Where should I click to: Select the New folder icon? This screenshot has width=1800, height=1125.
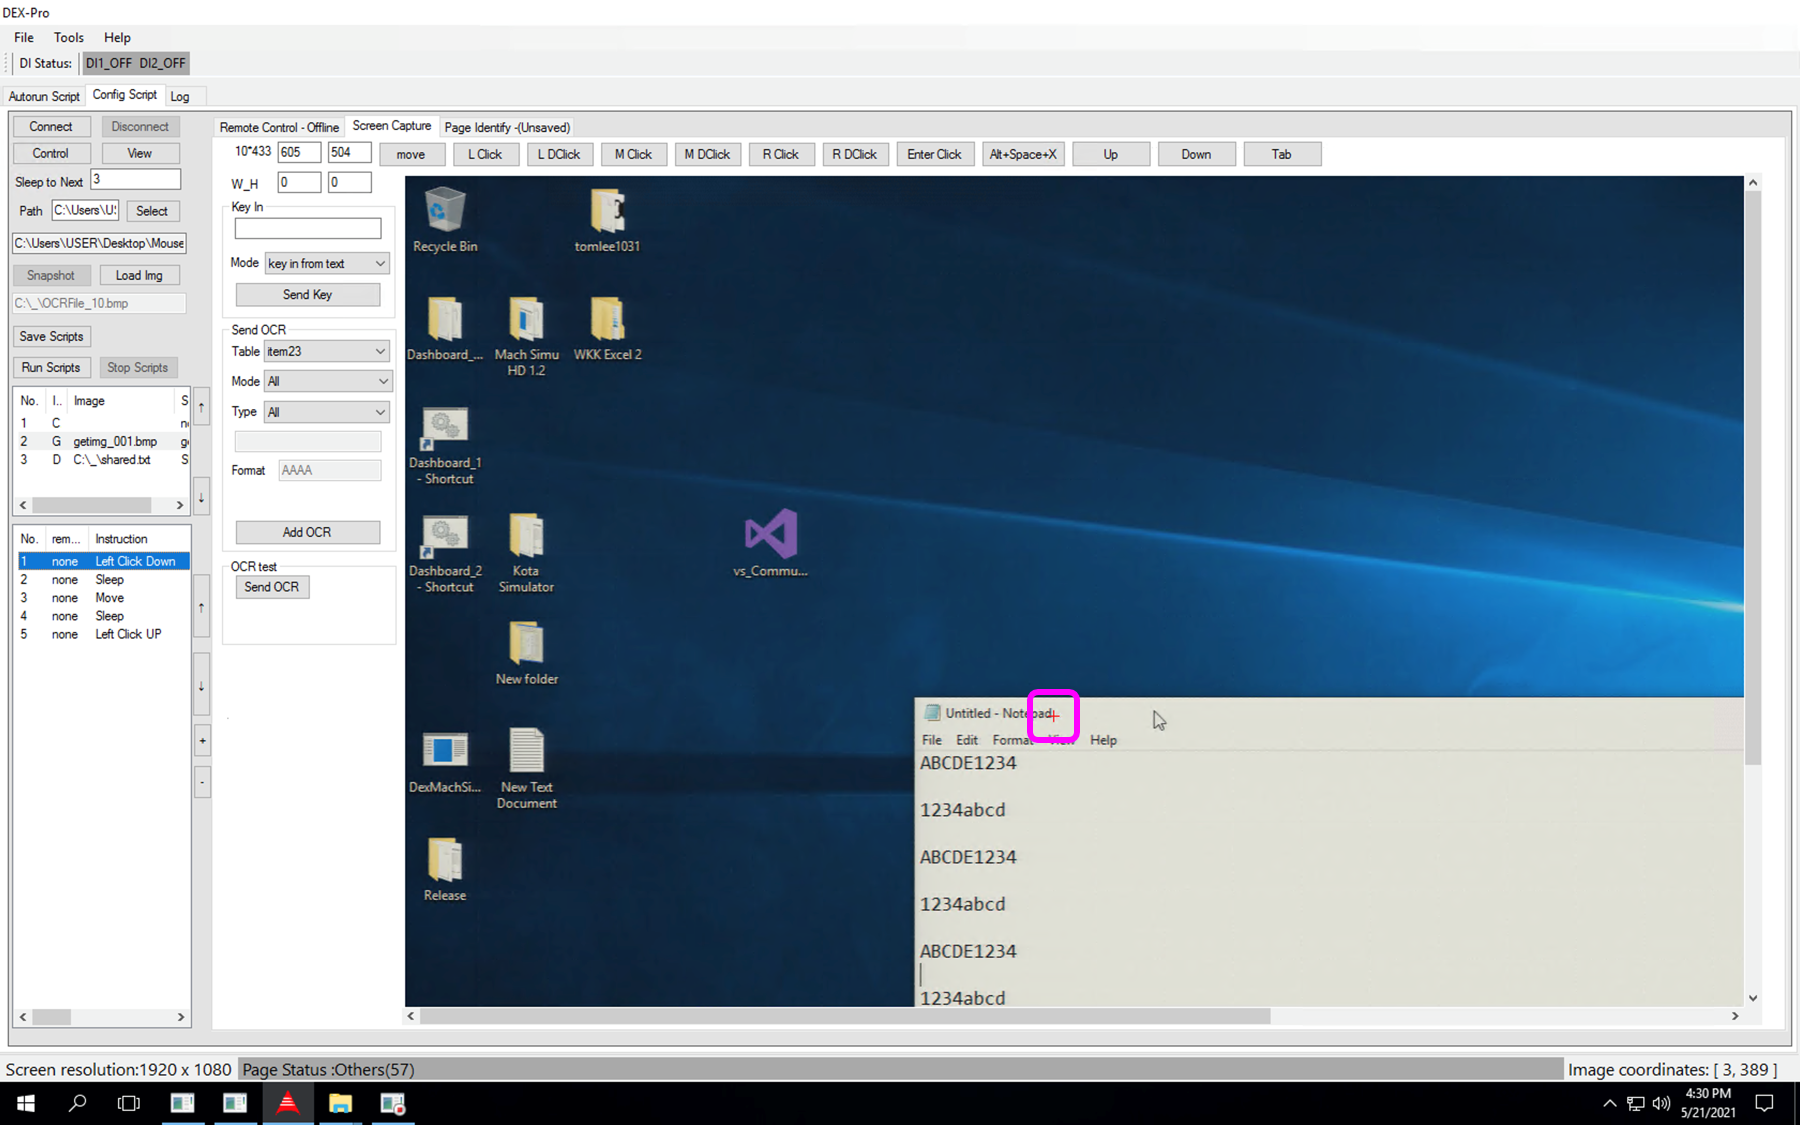pos(526,644)
